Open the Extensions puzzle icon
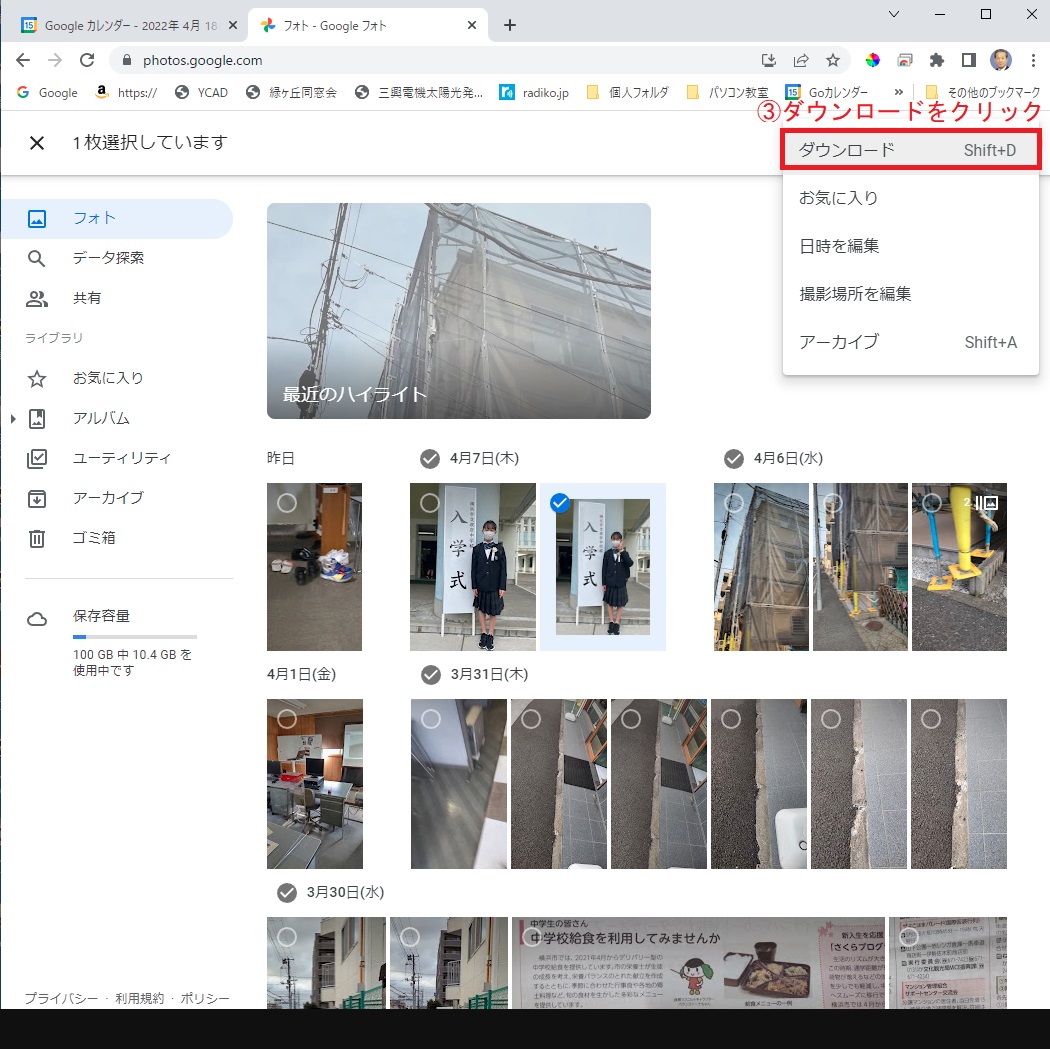The image size is (1050, 1049). pos(937,61)
